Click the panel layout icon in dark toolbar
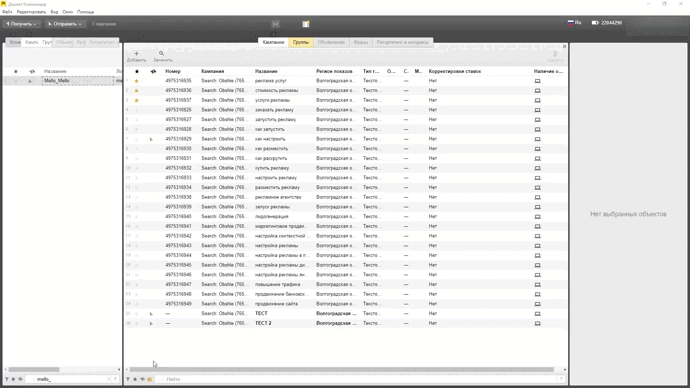Viewport: 690px width, 388px height. coord(306,24)
